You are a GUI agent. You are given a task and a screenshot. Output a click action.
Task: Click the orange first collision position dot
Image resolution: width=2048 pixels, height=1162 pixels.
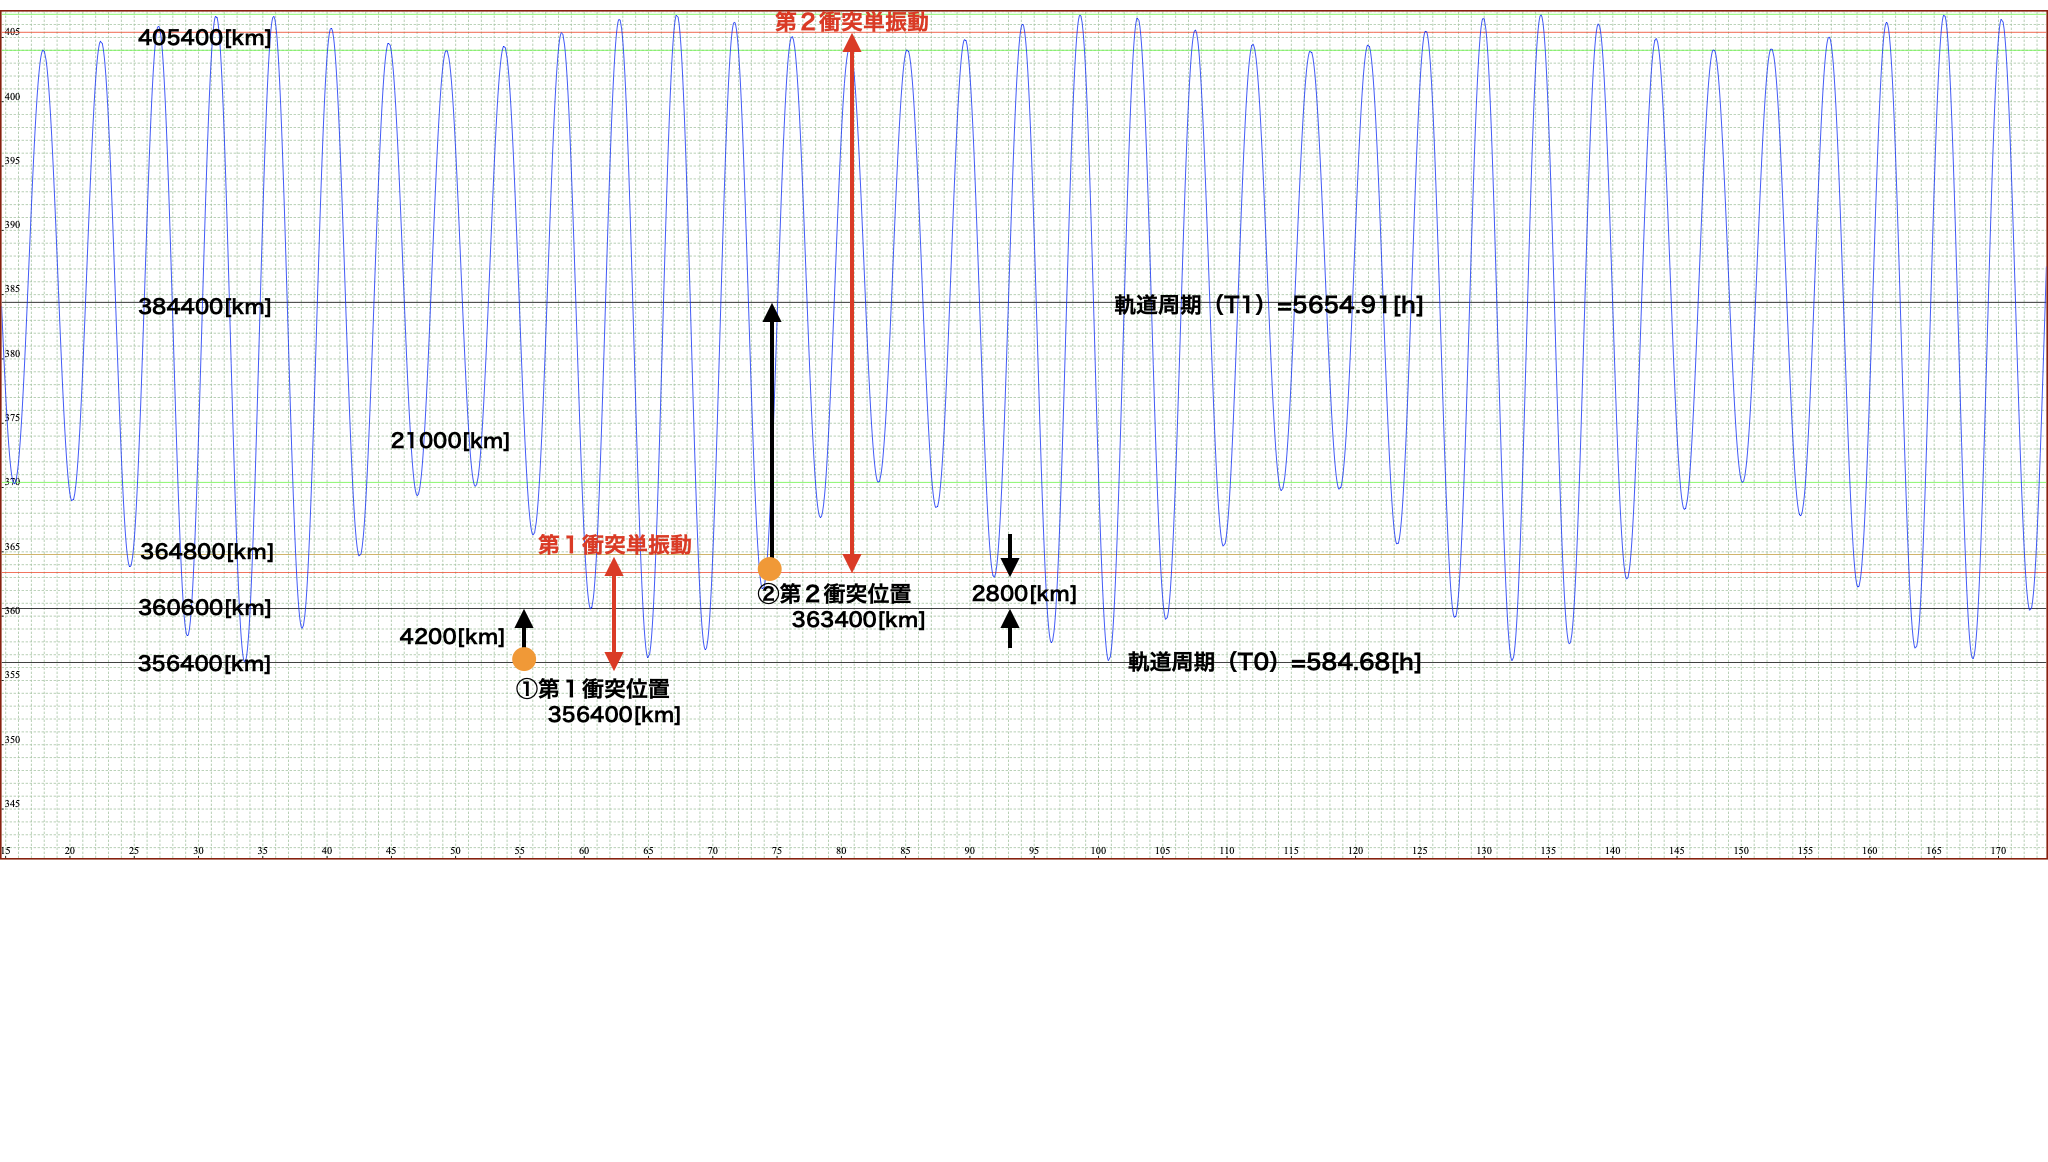524,659
